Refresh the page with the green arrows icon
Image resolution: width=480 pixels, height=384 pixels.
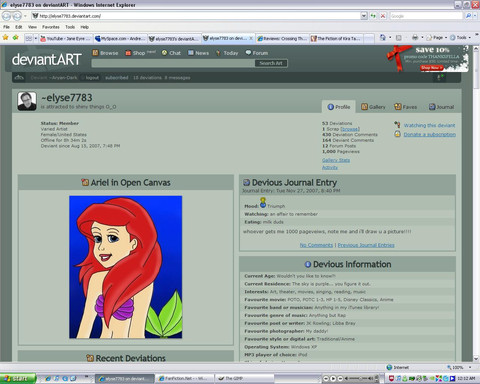coord(373,16)
